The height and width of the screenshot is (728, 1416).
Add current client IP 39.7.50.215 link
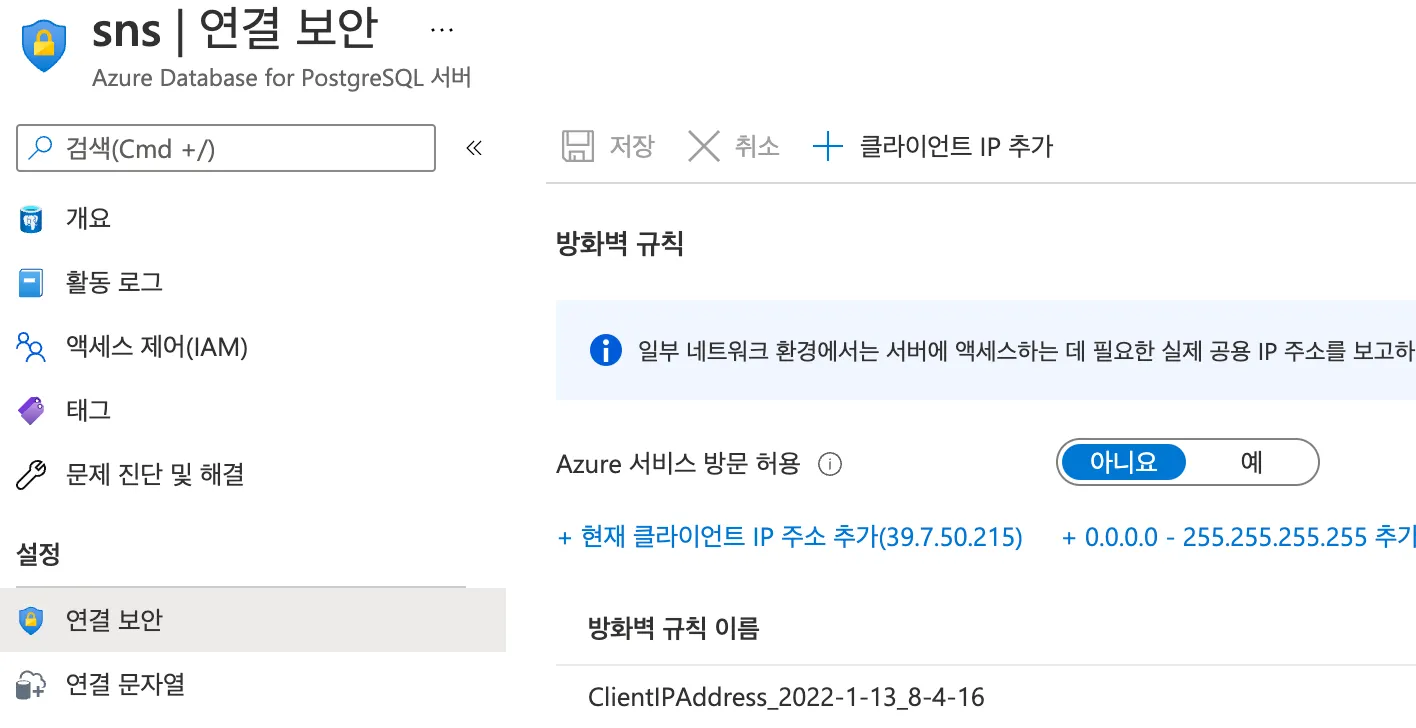790,538
